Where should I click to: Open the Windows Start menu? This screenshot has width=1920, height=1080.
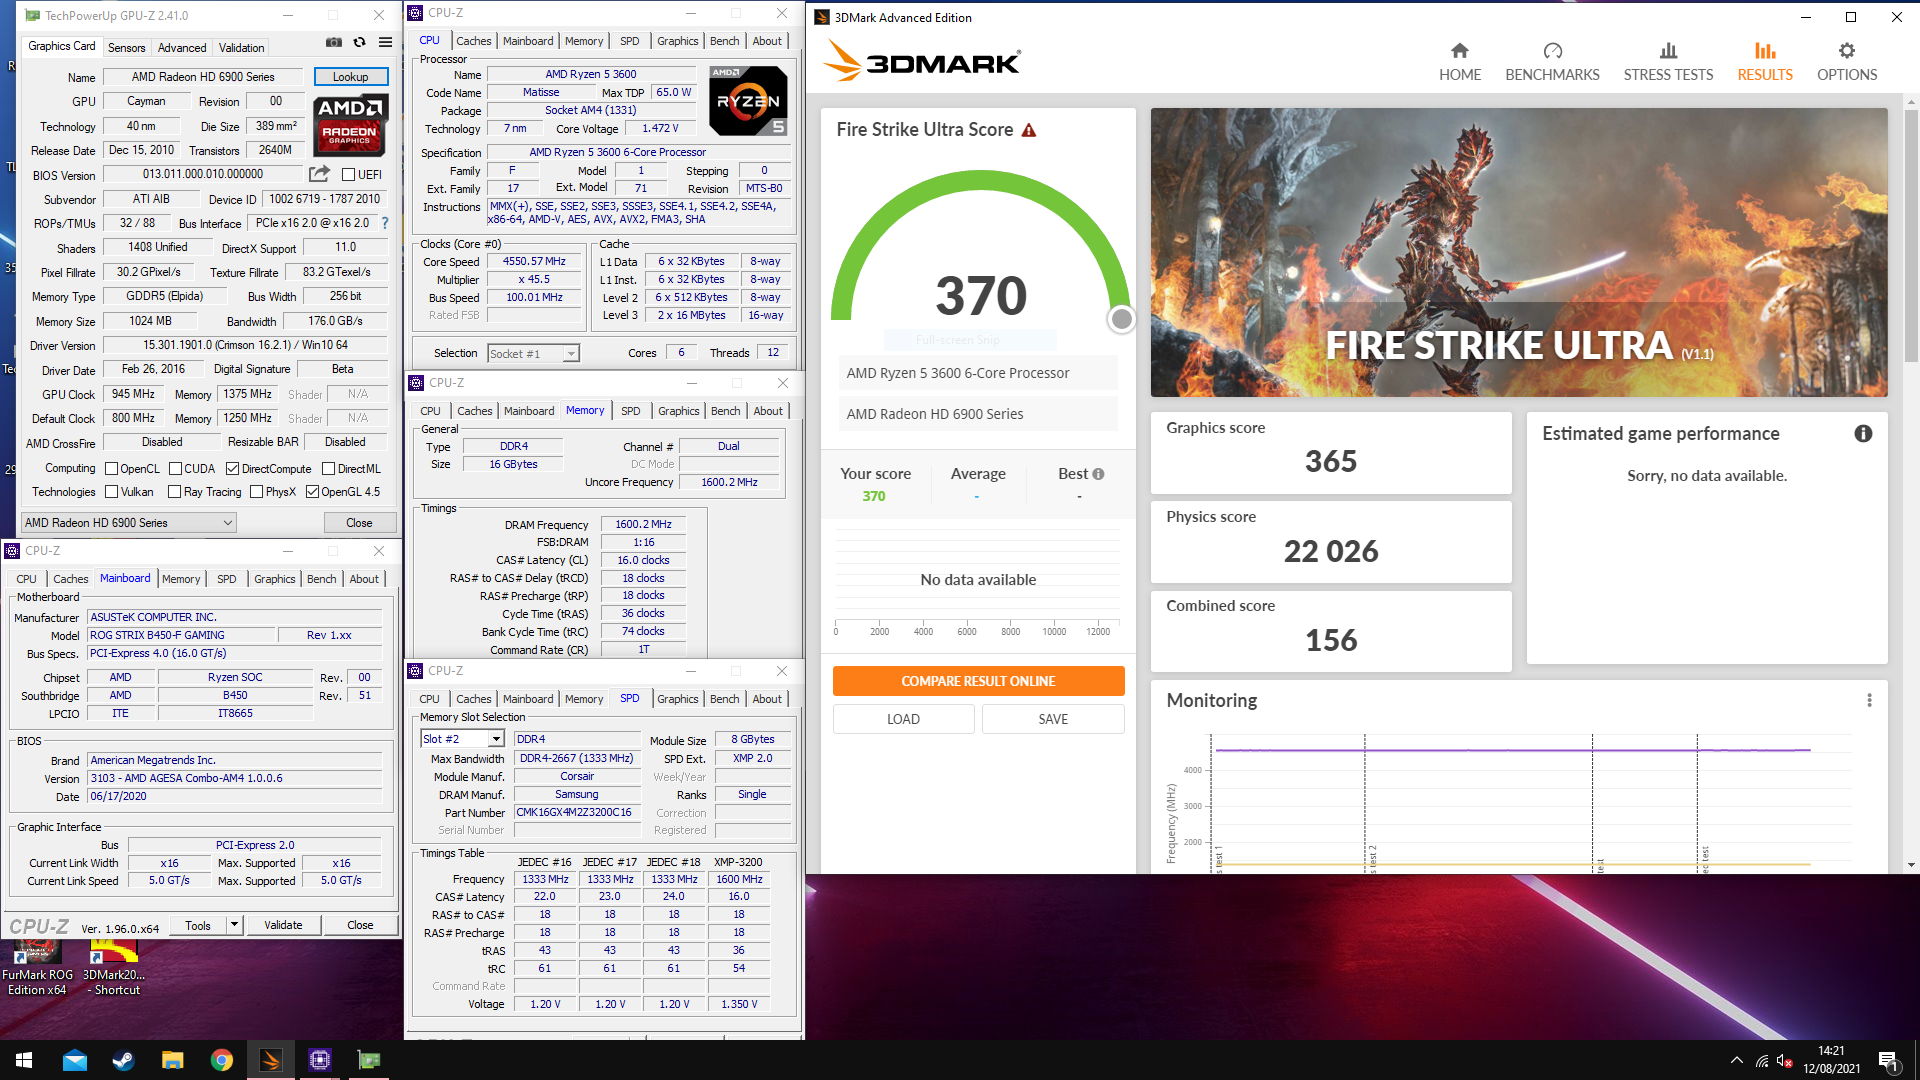[24, 1060]
